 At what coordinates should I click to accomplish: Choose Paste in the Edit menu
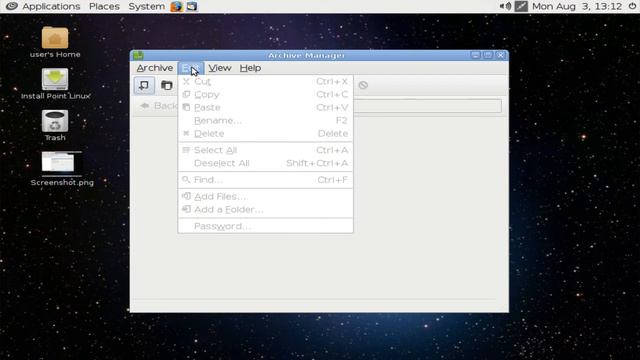pos(265,108)
